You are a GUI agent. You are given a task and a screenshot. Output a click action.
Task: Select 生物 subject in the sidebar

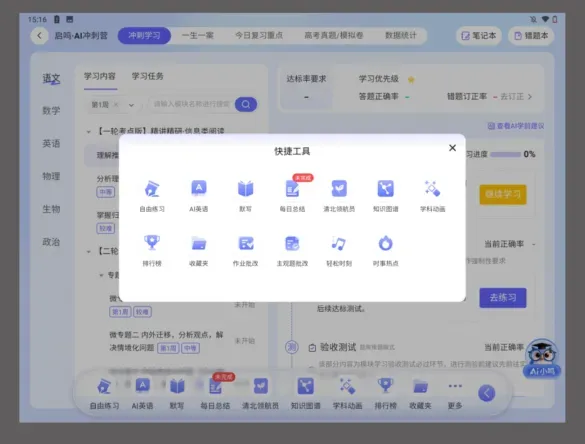[51, 209]
